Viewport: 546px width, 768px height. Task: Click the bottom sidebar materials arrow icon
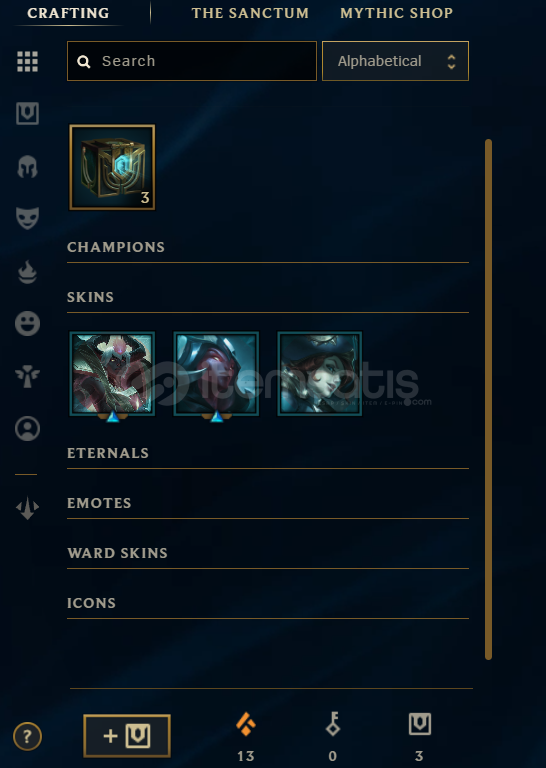pyautogui.click(x=27, y=508)
